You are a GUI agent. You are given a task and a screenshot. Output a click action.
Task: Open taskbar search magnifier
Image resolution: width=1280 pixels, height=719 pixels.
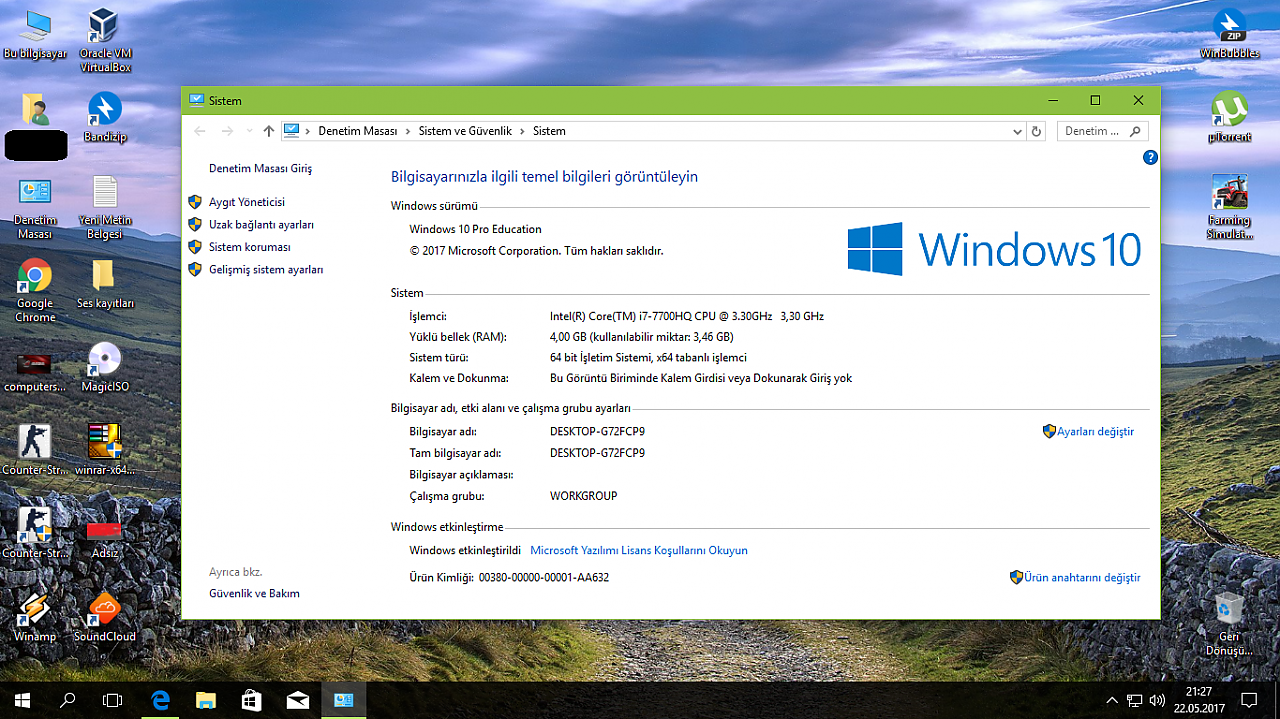(x=68, y=700)
